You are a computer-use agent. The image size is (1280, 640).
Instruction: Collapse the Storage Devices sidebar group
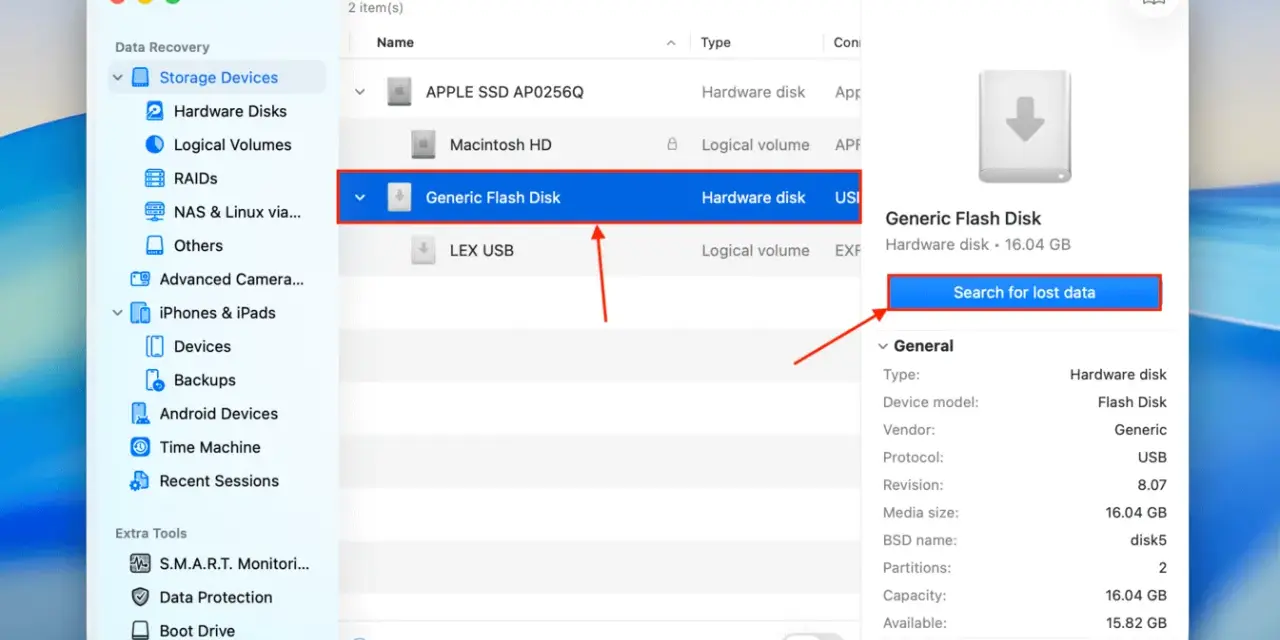pyautogui.click(x=118, y=77)
